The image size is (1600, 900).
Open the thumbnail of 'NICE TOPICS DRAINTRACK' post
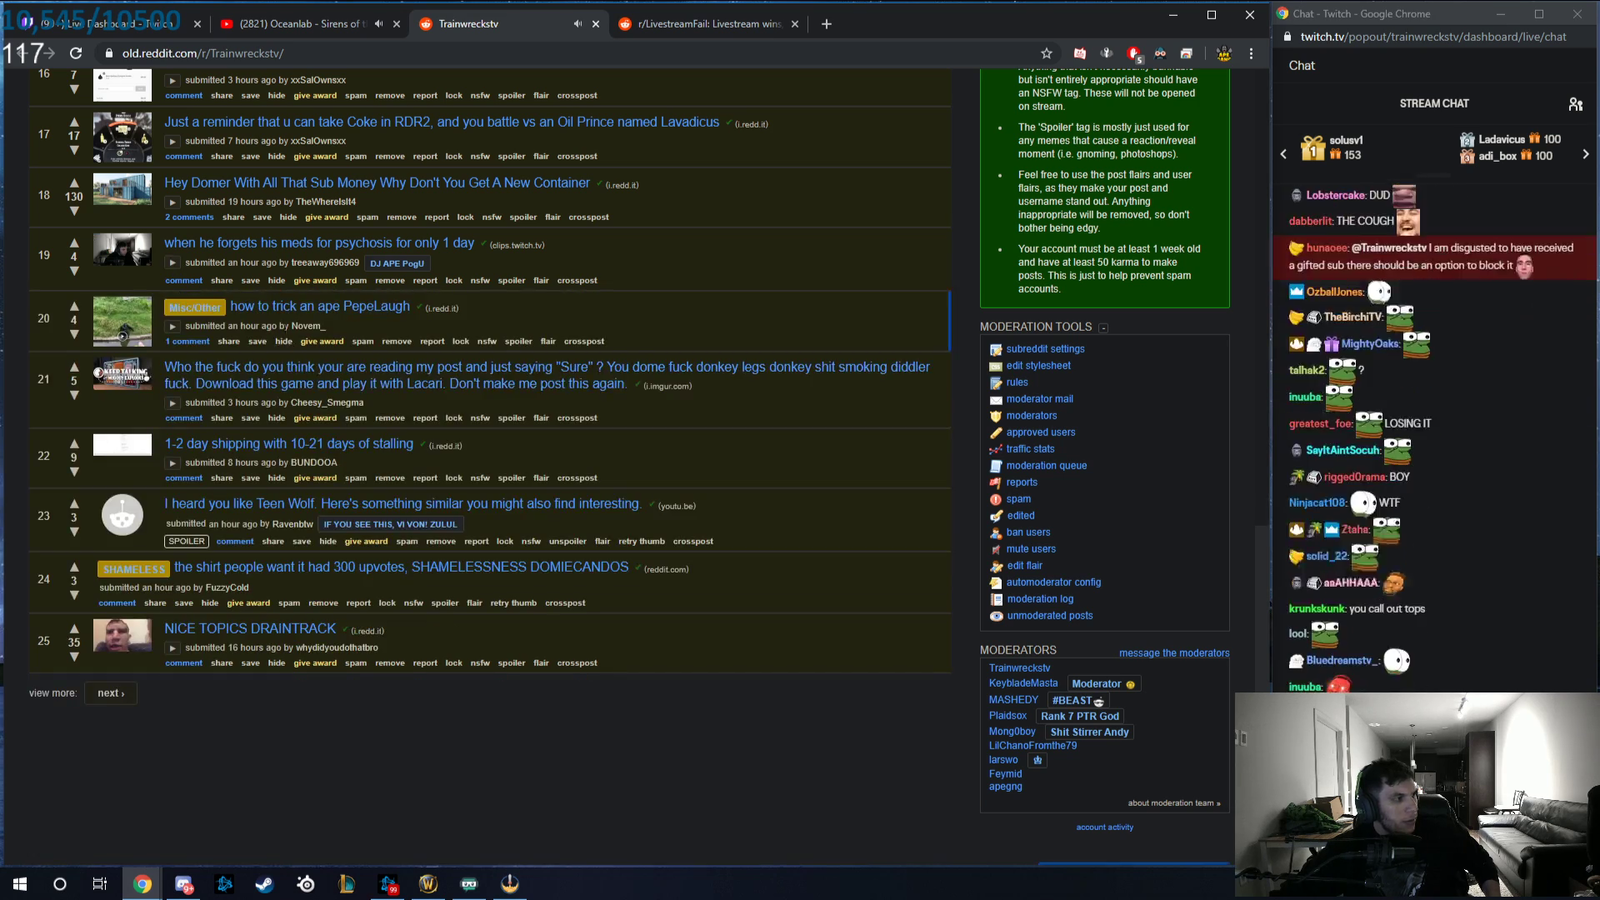[122, 635]
